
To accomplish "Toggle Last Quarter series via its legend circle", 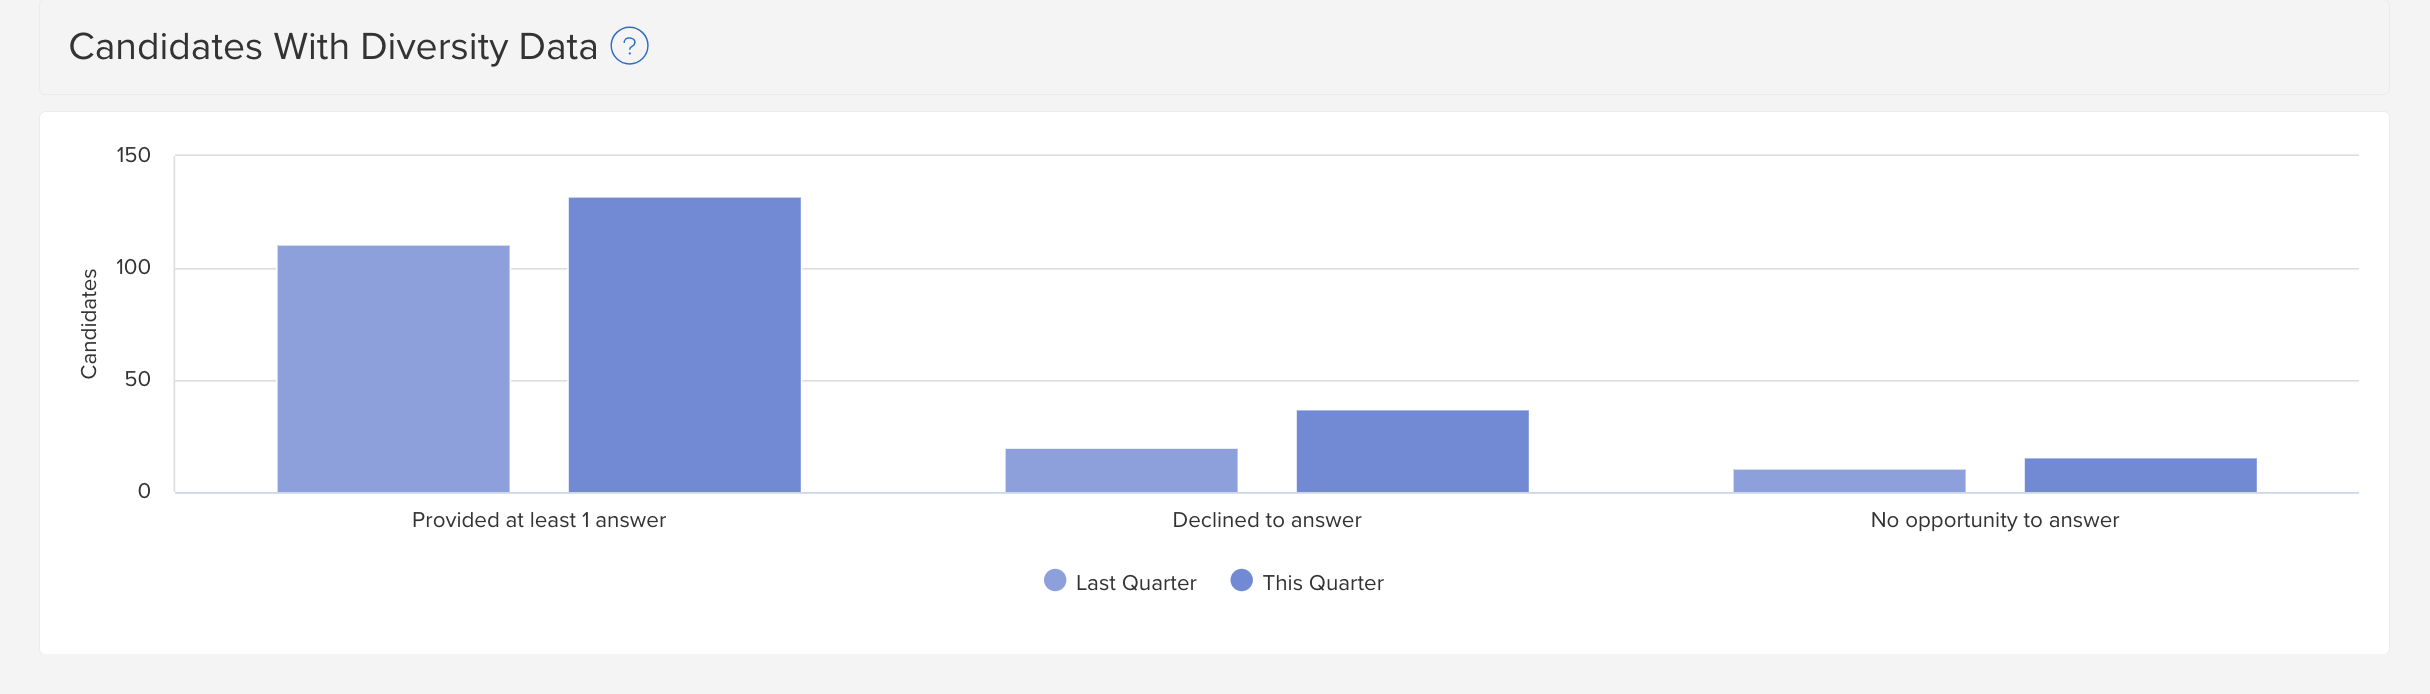I will [1055, 580].
